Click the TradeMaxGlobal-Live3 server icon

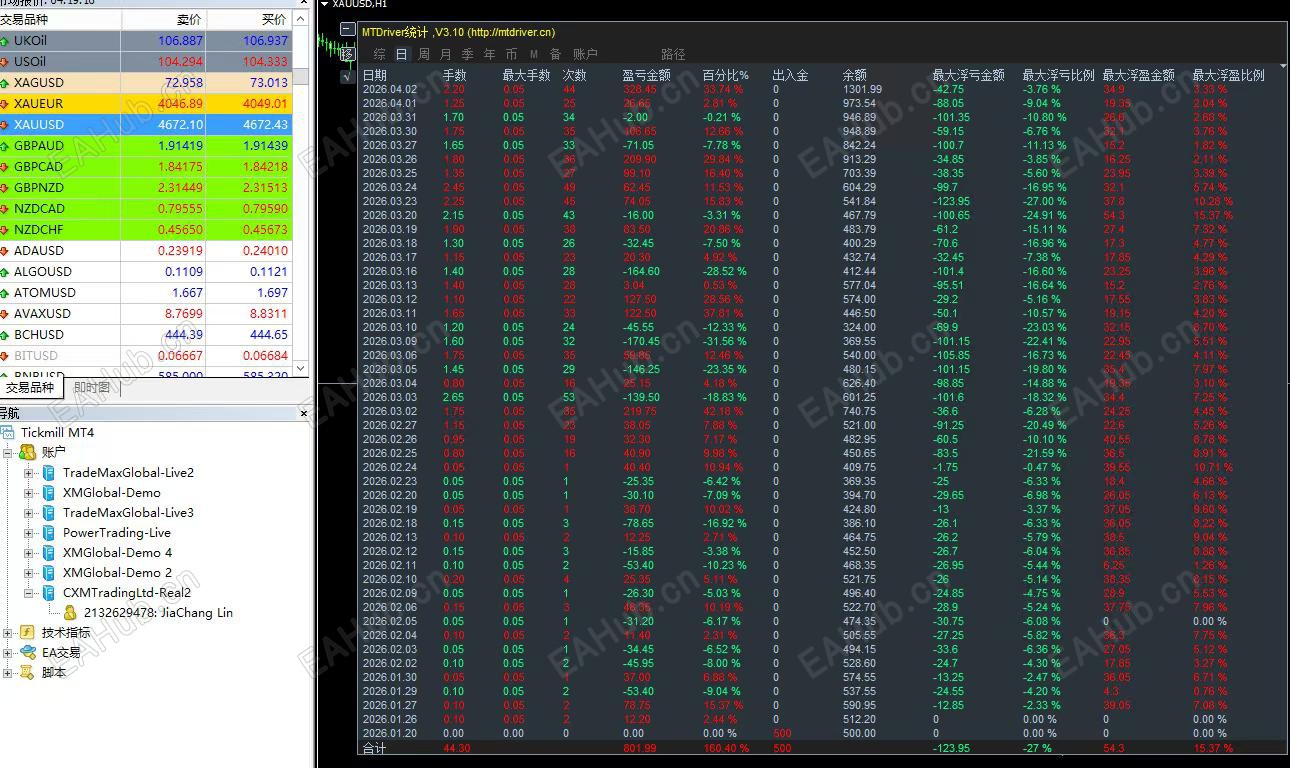pyautogui.click(x=48, y=512)
